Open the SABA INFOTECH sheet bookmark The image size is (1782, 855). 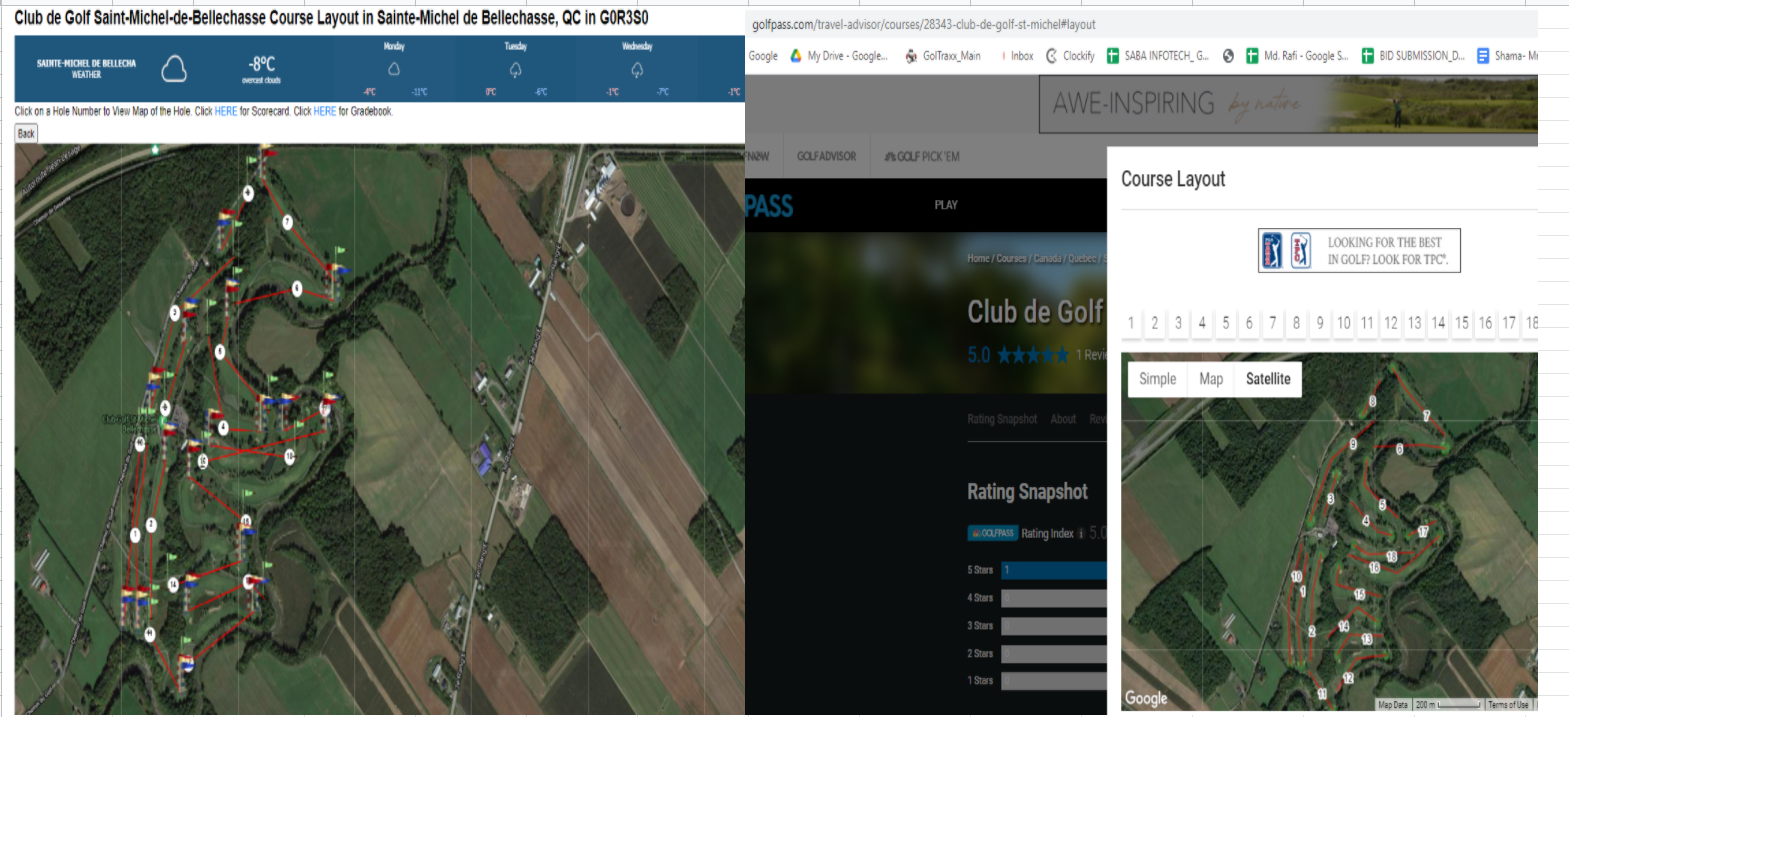tap(1158, 56)
